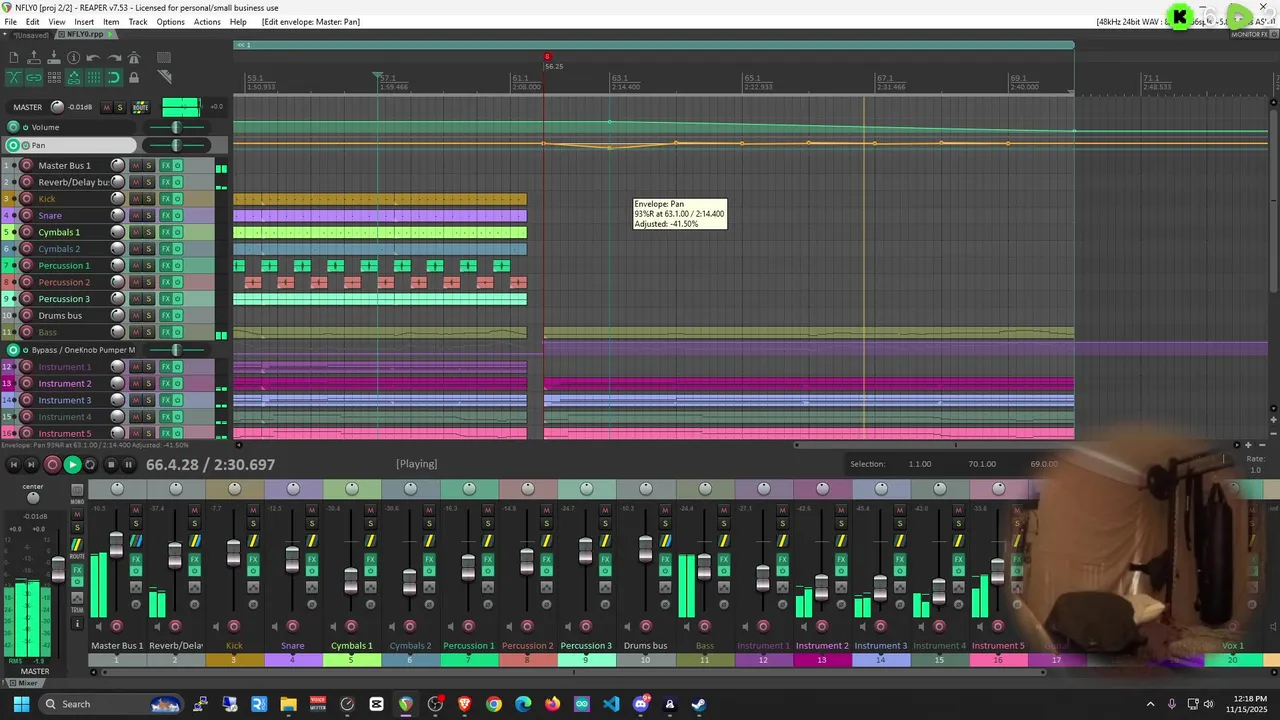This screenshot has height=720, width=1280.
Task: Toggle ripple editing icon
Action: [x=54, y=77]
